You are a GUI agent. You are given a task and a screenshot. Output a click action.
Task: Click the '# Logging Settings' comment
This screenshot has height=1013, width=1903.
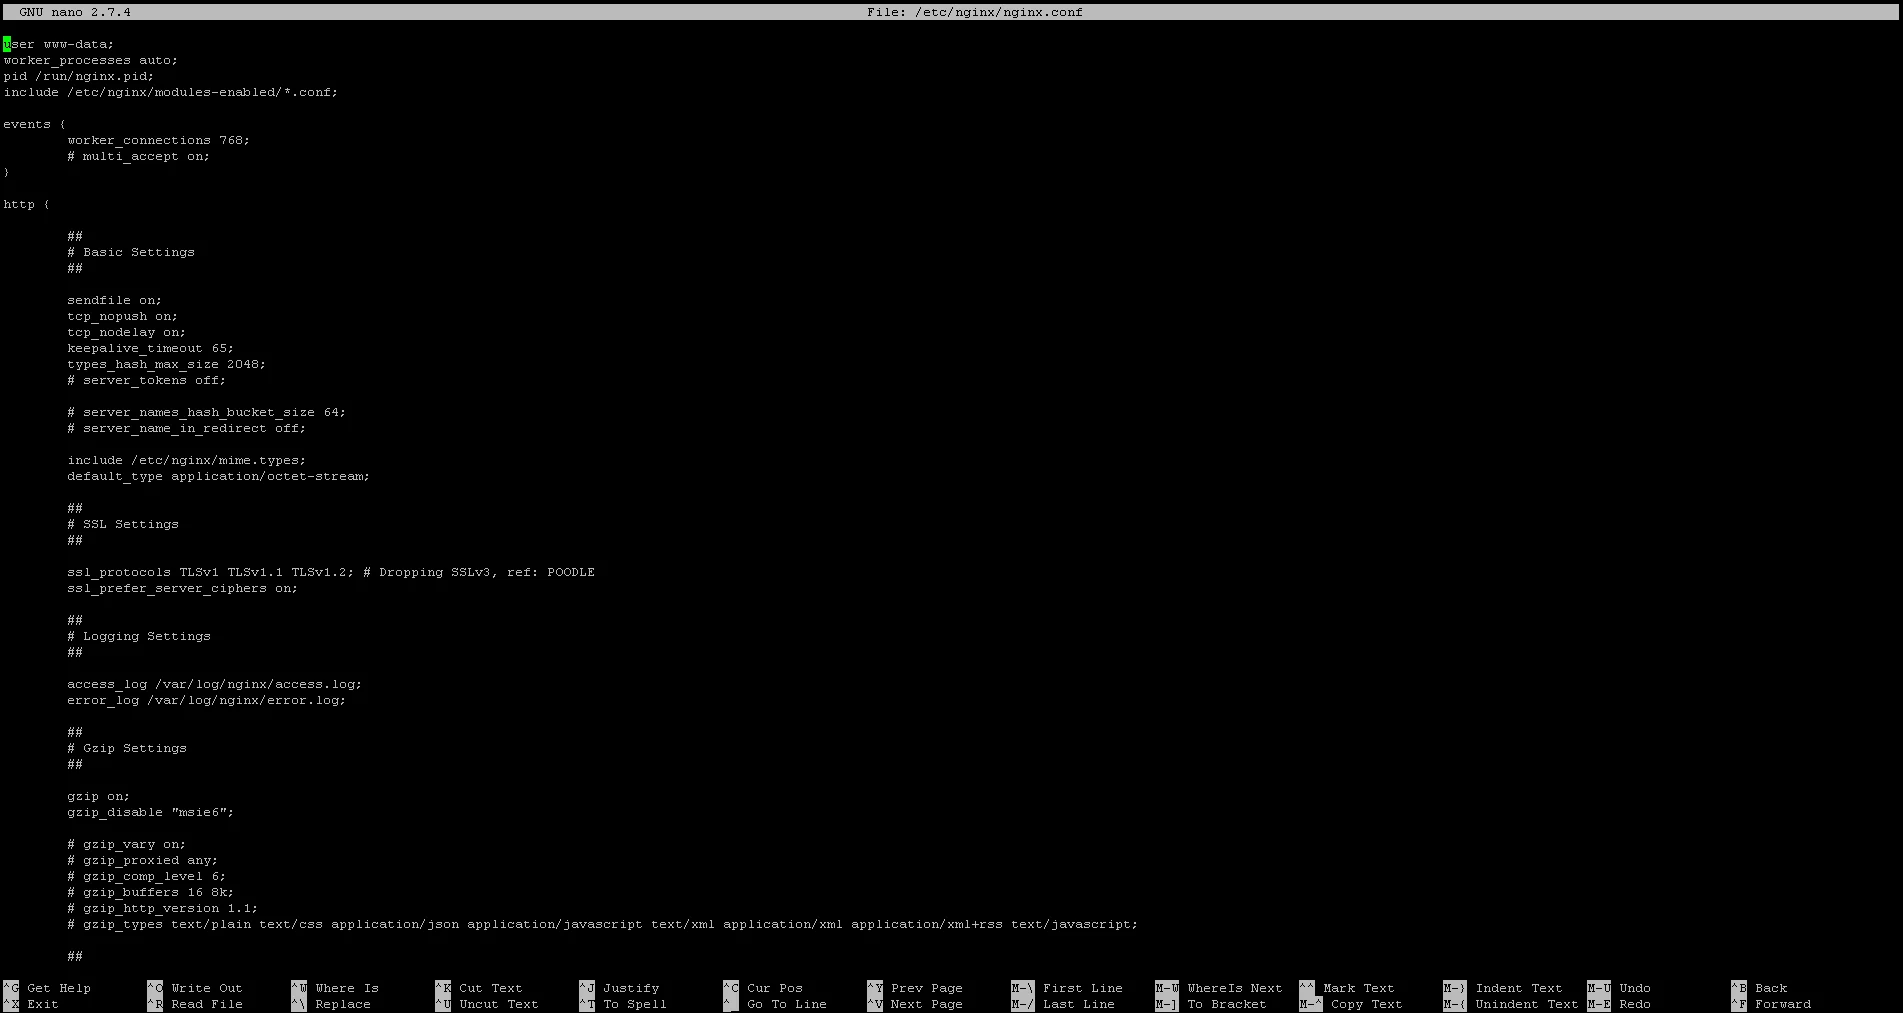click(x=139, y=636)
